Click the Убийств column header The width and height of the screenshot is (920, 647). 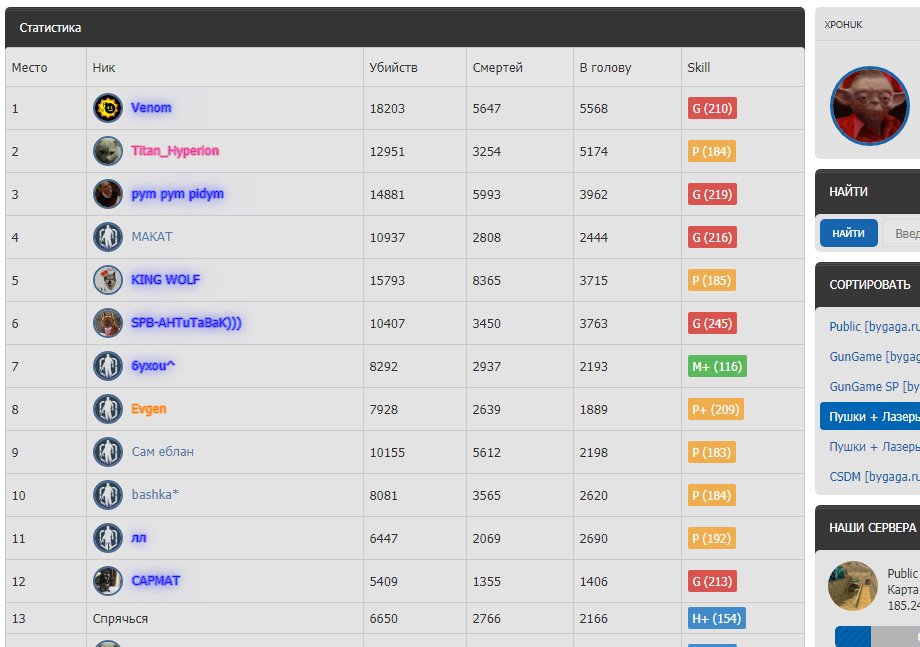pyautogui.click(x=393, y=68)
